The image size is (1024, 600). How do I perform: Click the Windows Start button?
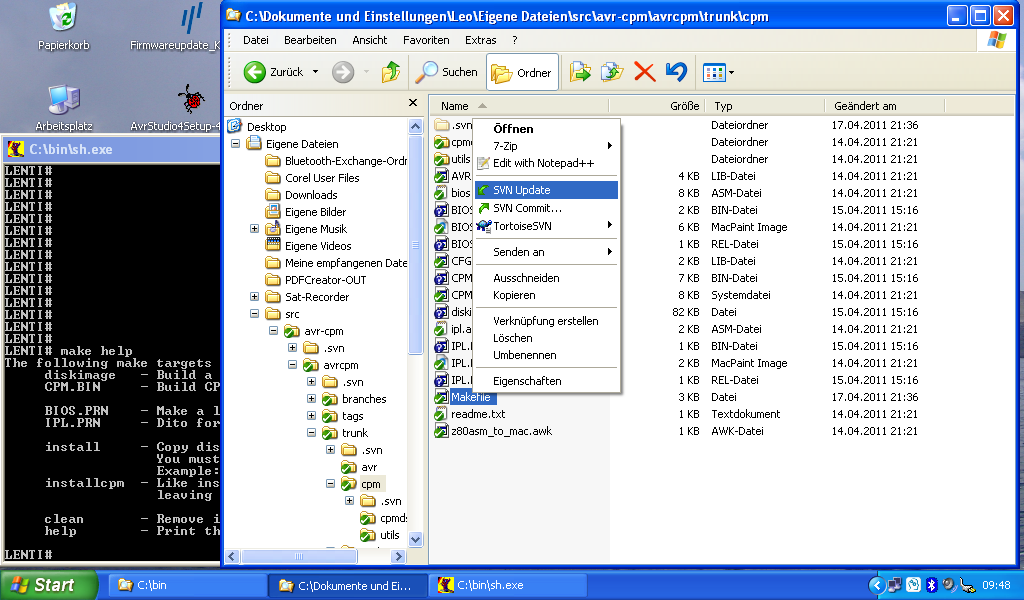pos(48,585)
